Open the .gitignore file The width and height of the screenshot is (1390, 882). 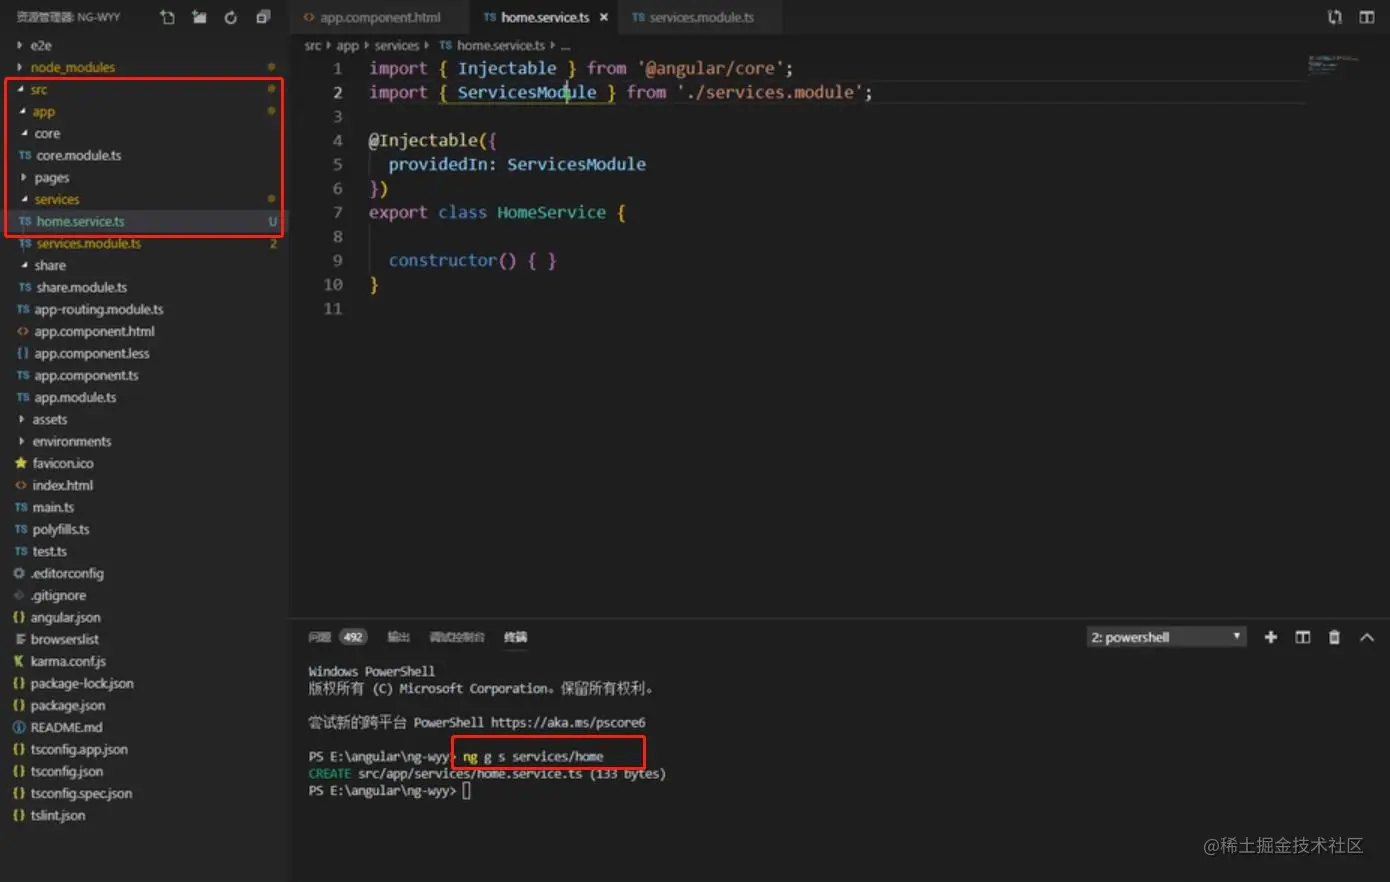point(58,595)
